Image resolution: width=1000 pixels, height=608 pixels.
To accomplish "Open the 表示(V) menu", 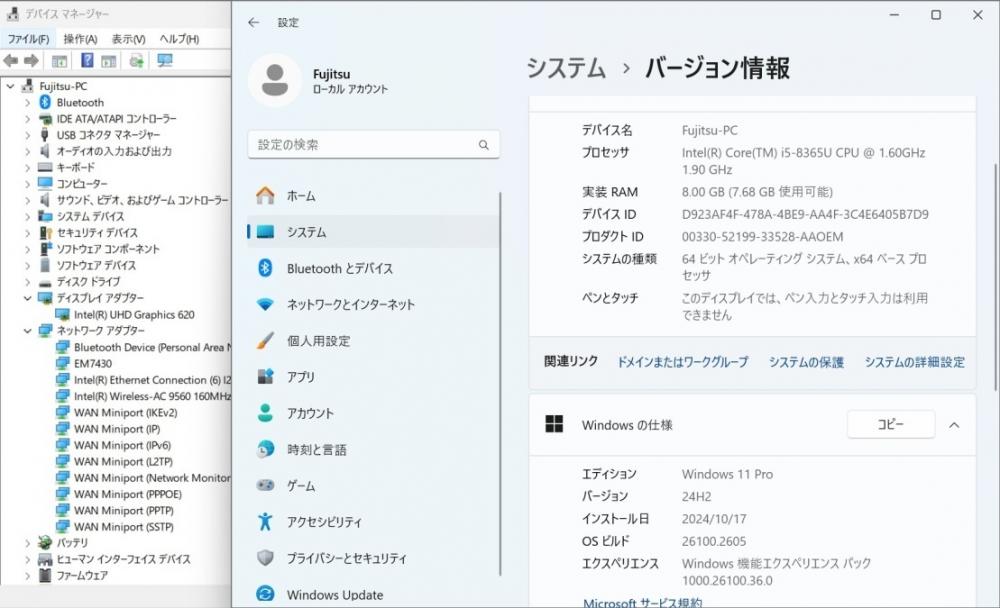I will (x=128, y=39).
